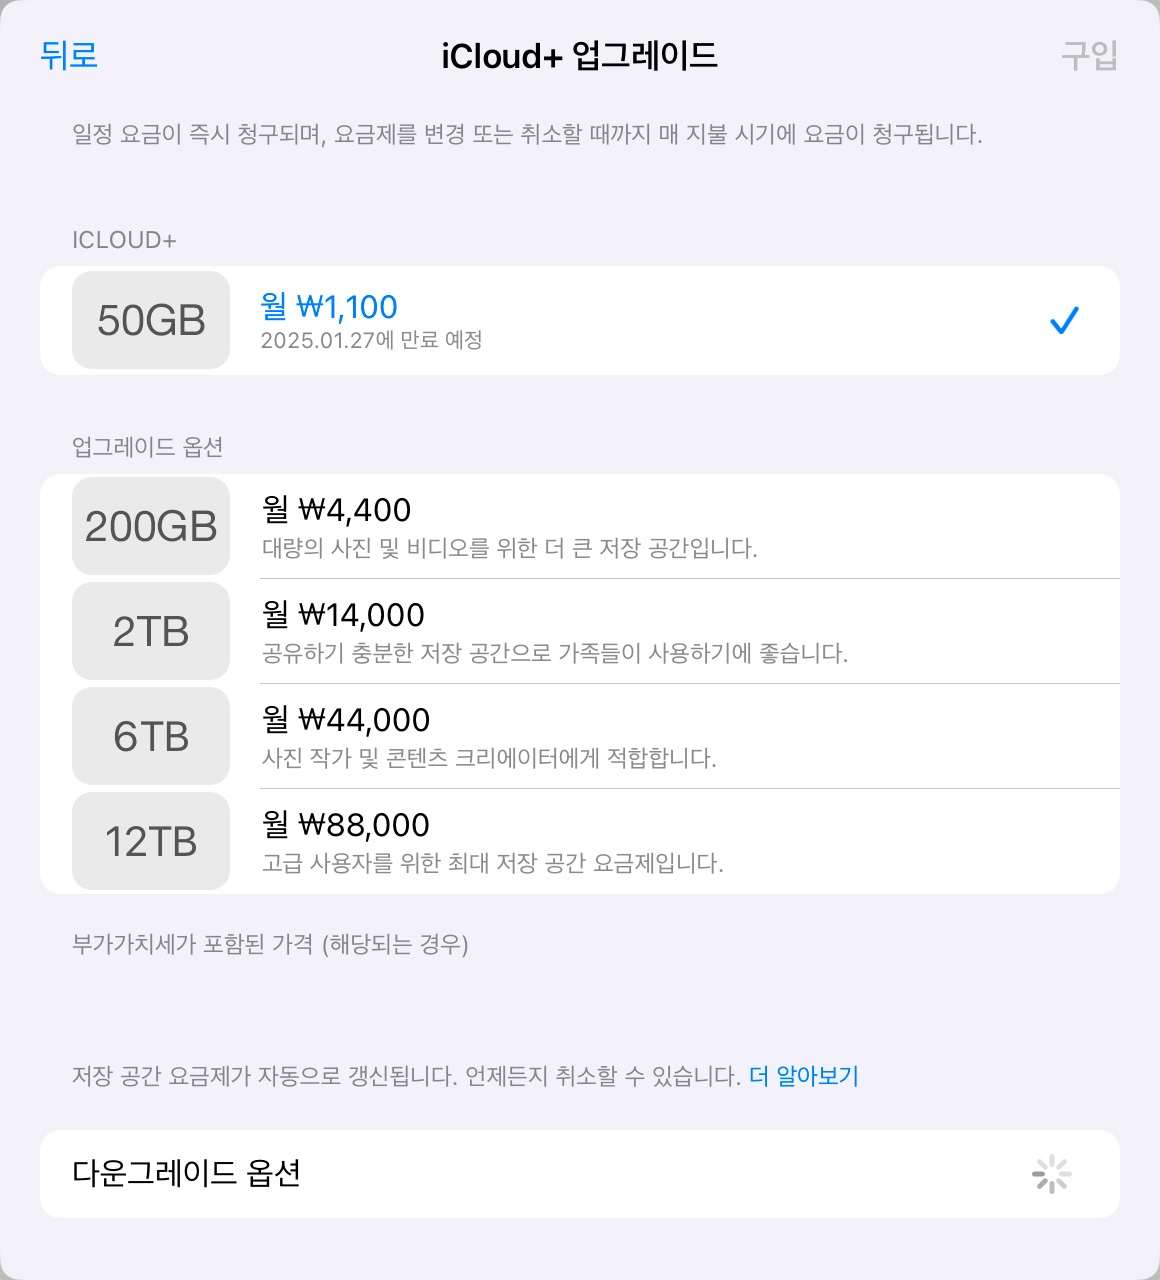
Task: Tap the 50GB storage badge
Action: (x=151, y=320)
